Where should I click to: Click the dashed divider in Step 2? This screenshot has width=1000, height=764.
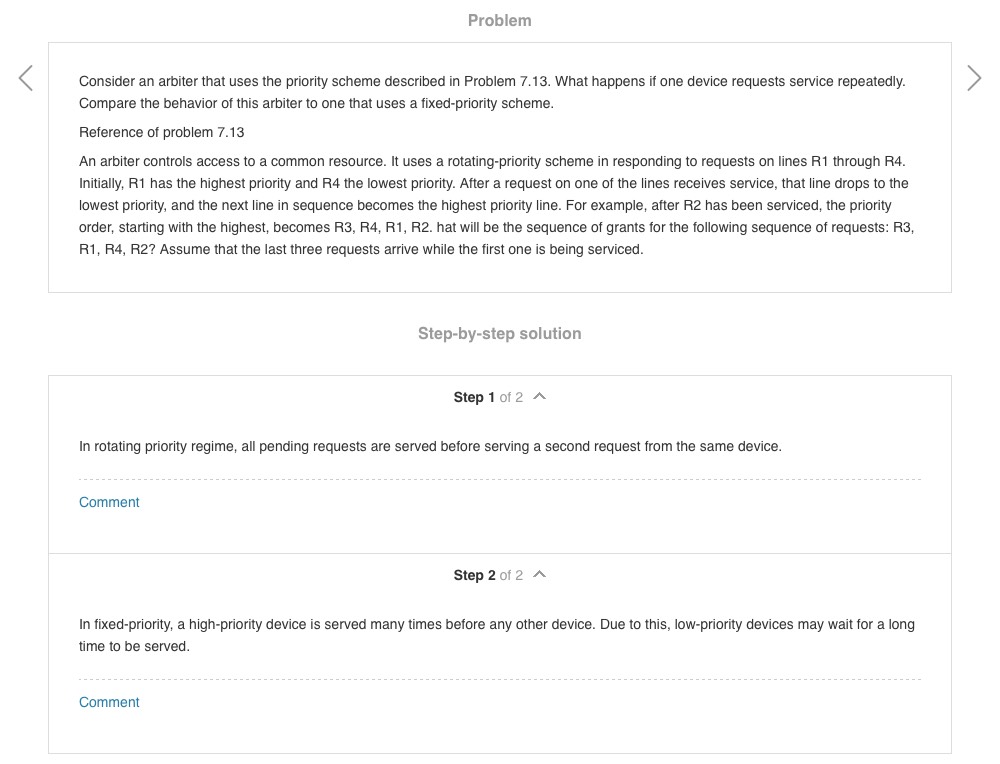pos(499,680)
